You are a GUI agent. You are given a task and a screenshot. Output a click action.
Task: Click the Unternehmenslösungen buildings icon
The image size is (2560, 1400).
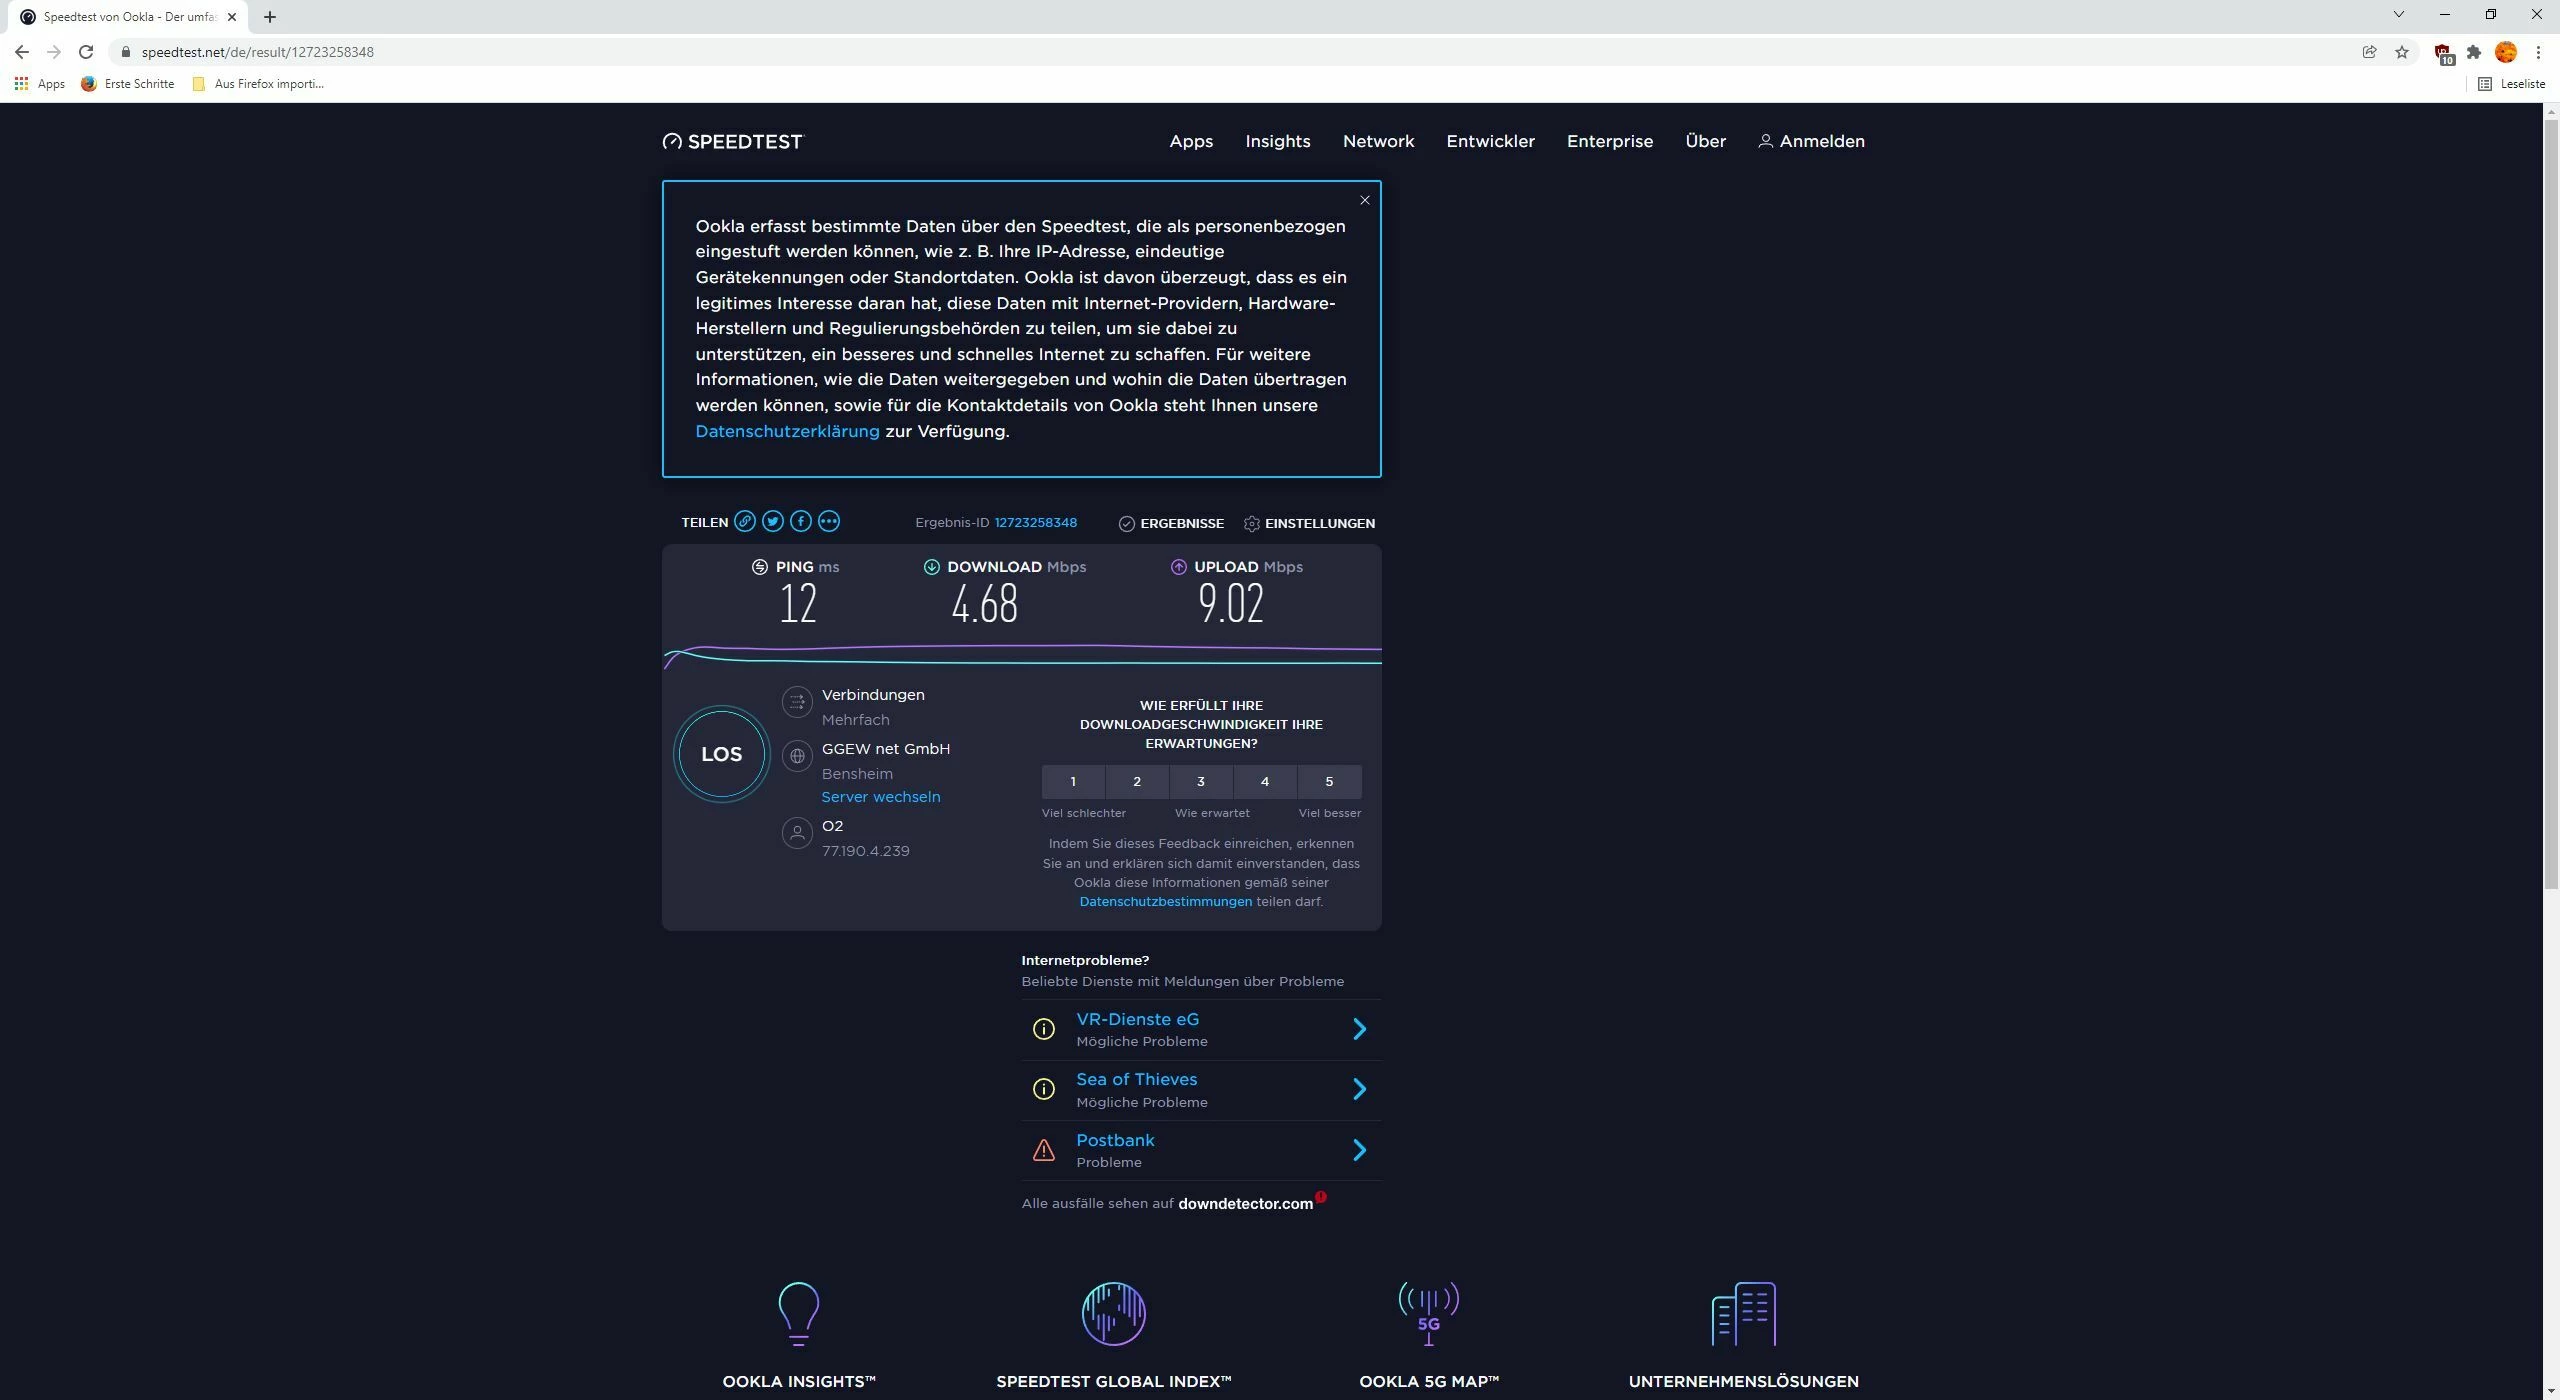pos(1743,1313)
